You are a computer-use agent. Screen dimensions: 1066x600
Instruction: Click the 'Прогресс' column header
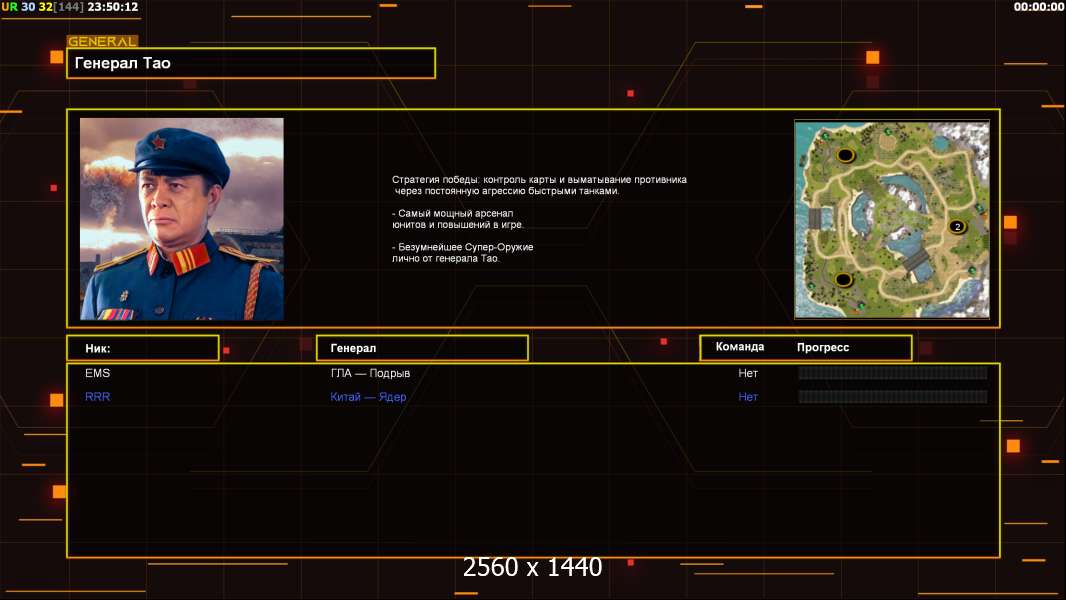coord(823,347)
